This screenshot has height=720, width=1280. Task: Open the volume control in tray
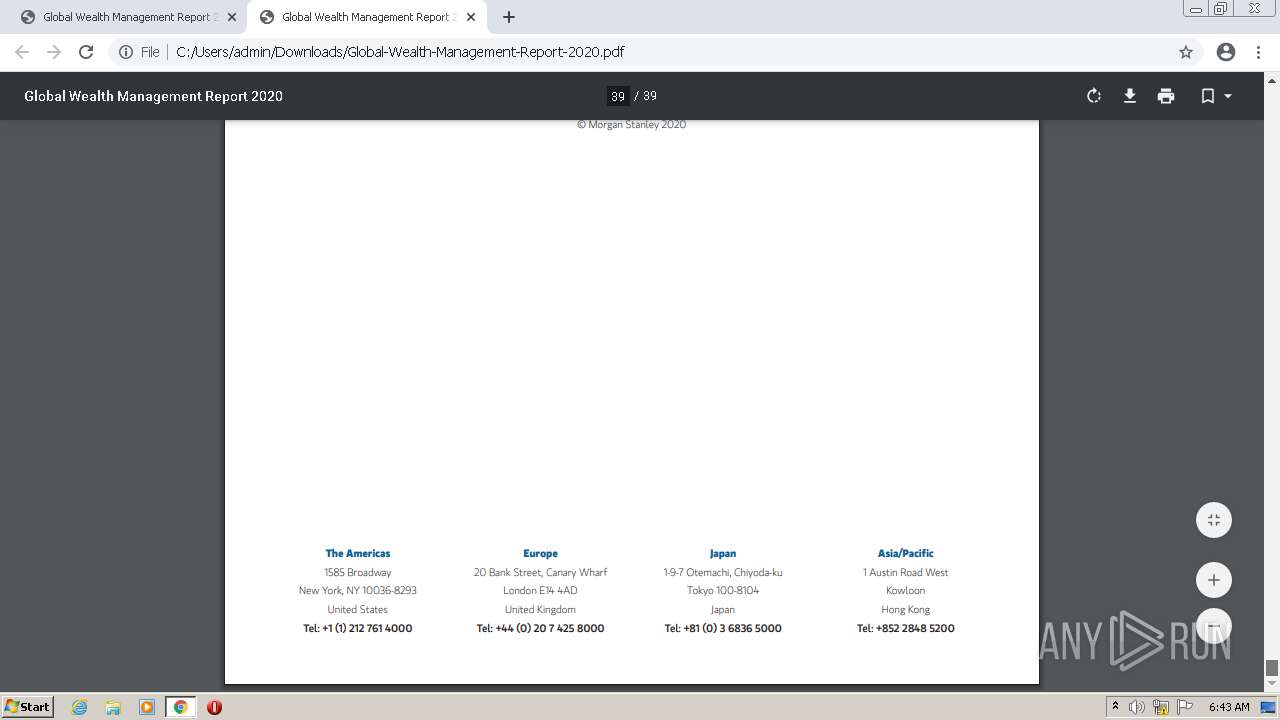coord(1137,707)
